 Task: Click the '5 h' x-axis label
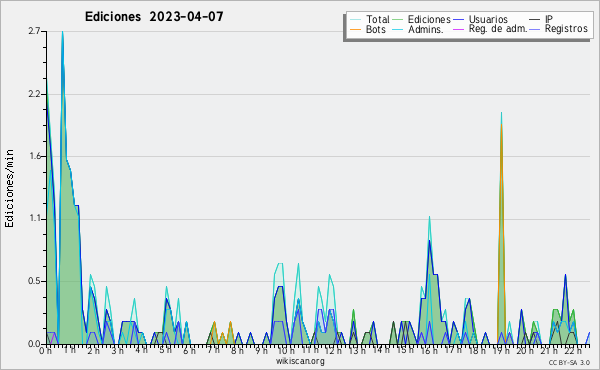pos(165,350)
